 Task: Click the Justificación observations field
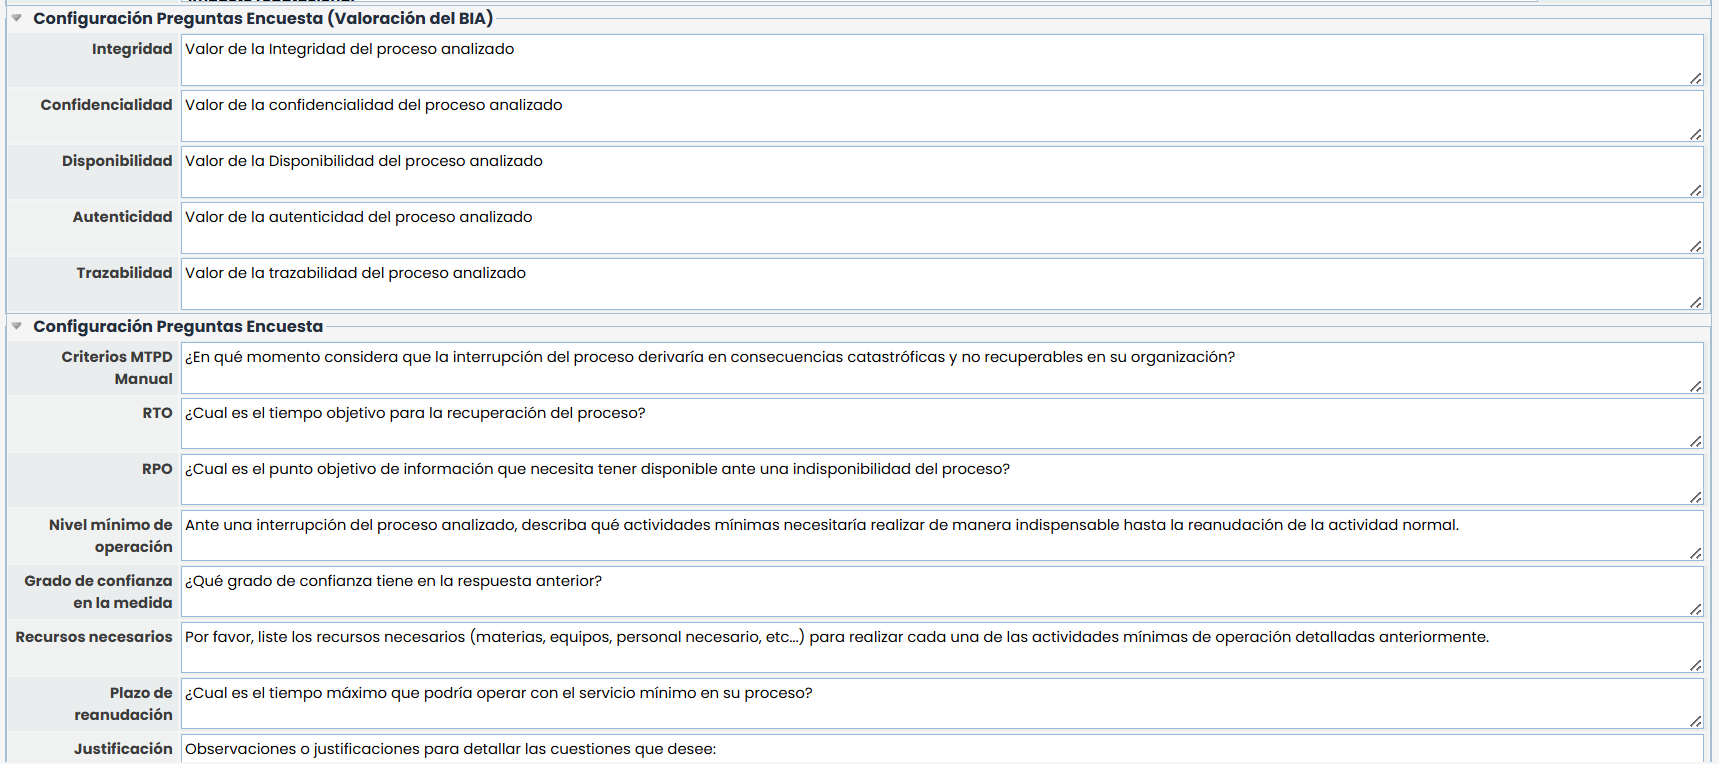940,750
